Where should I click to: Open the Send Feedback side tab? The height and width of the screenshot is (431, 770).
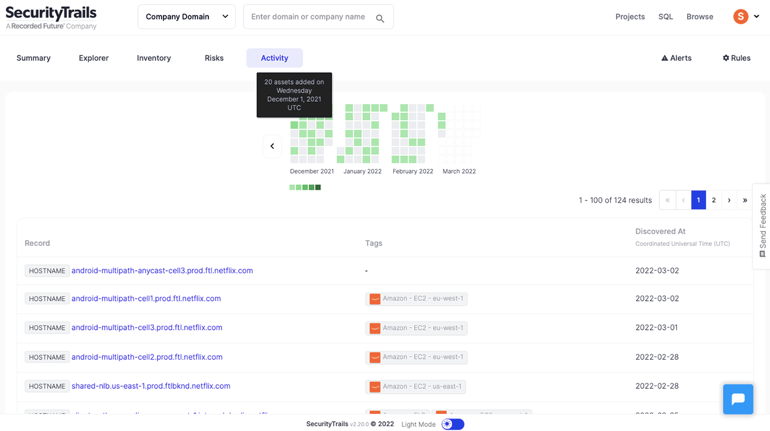click(x=762, y=226)
